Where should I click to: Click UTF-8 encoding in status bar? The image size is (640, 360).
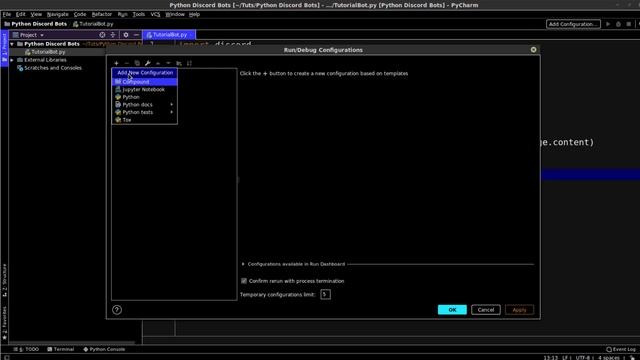click(x=583, y=358)
